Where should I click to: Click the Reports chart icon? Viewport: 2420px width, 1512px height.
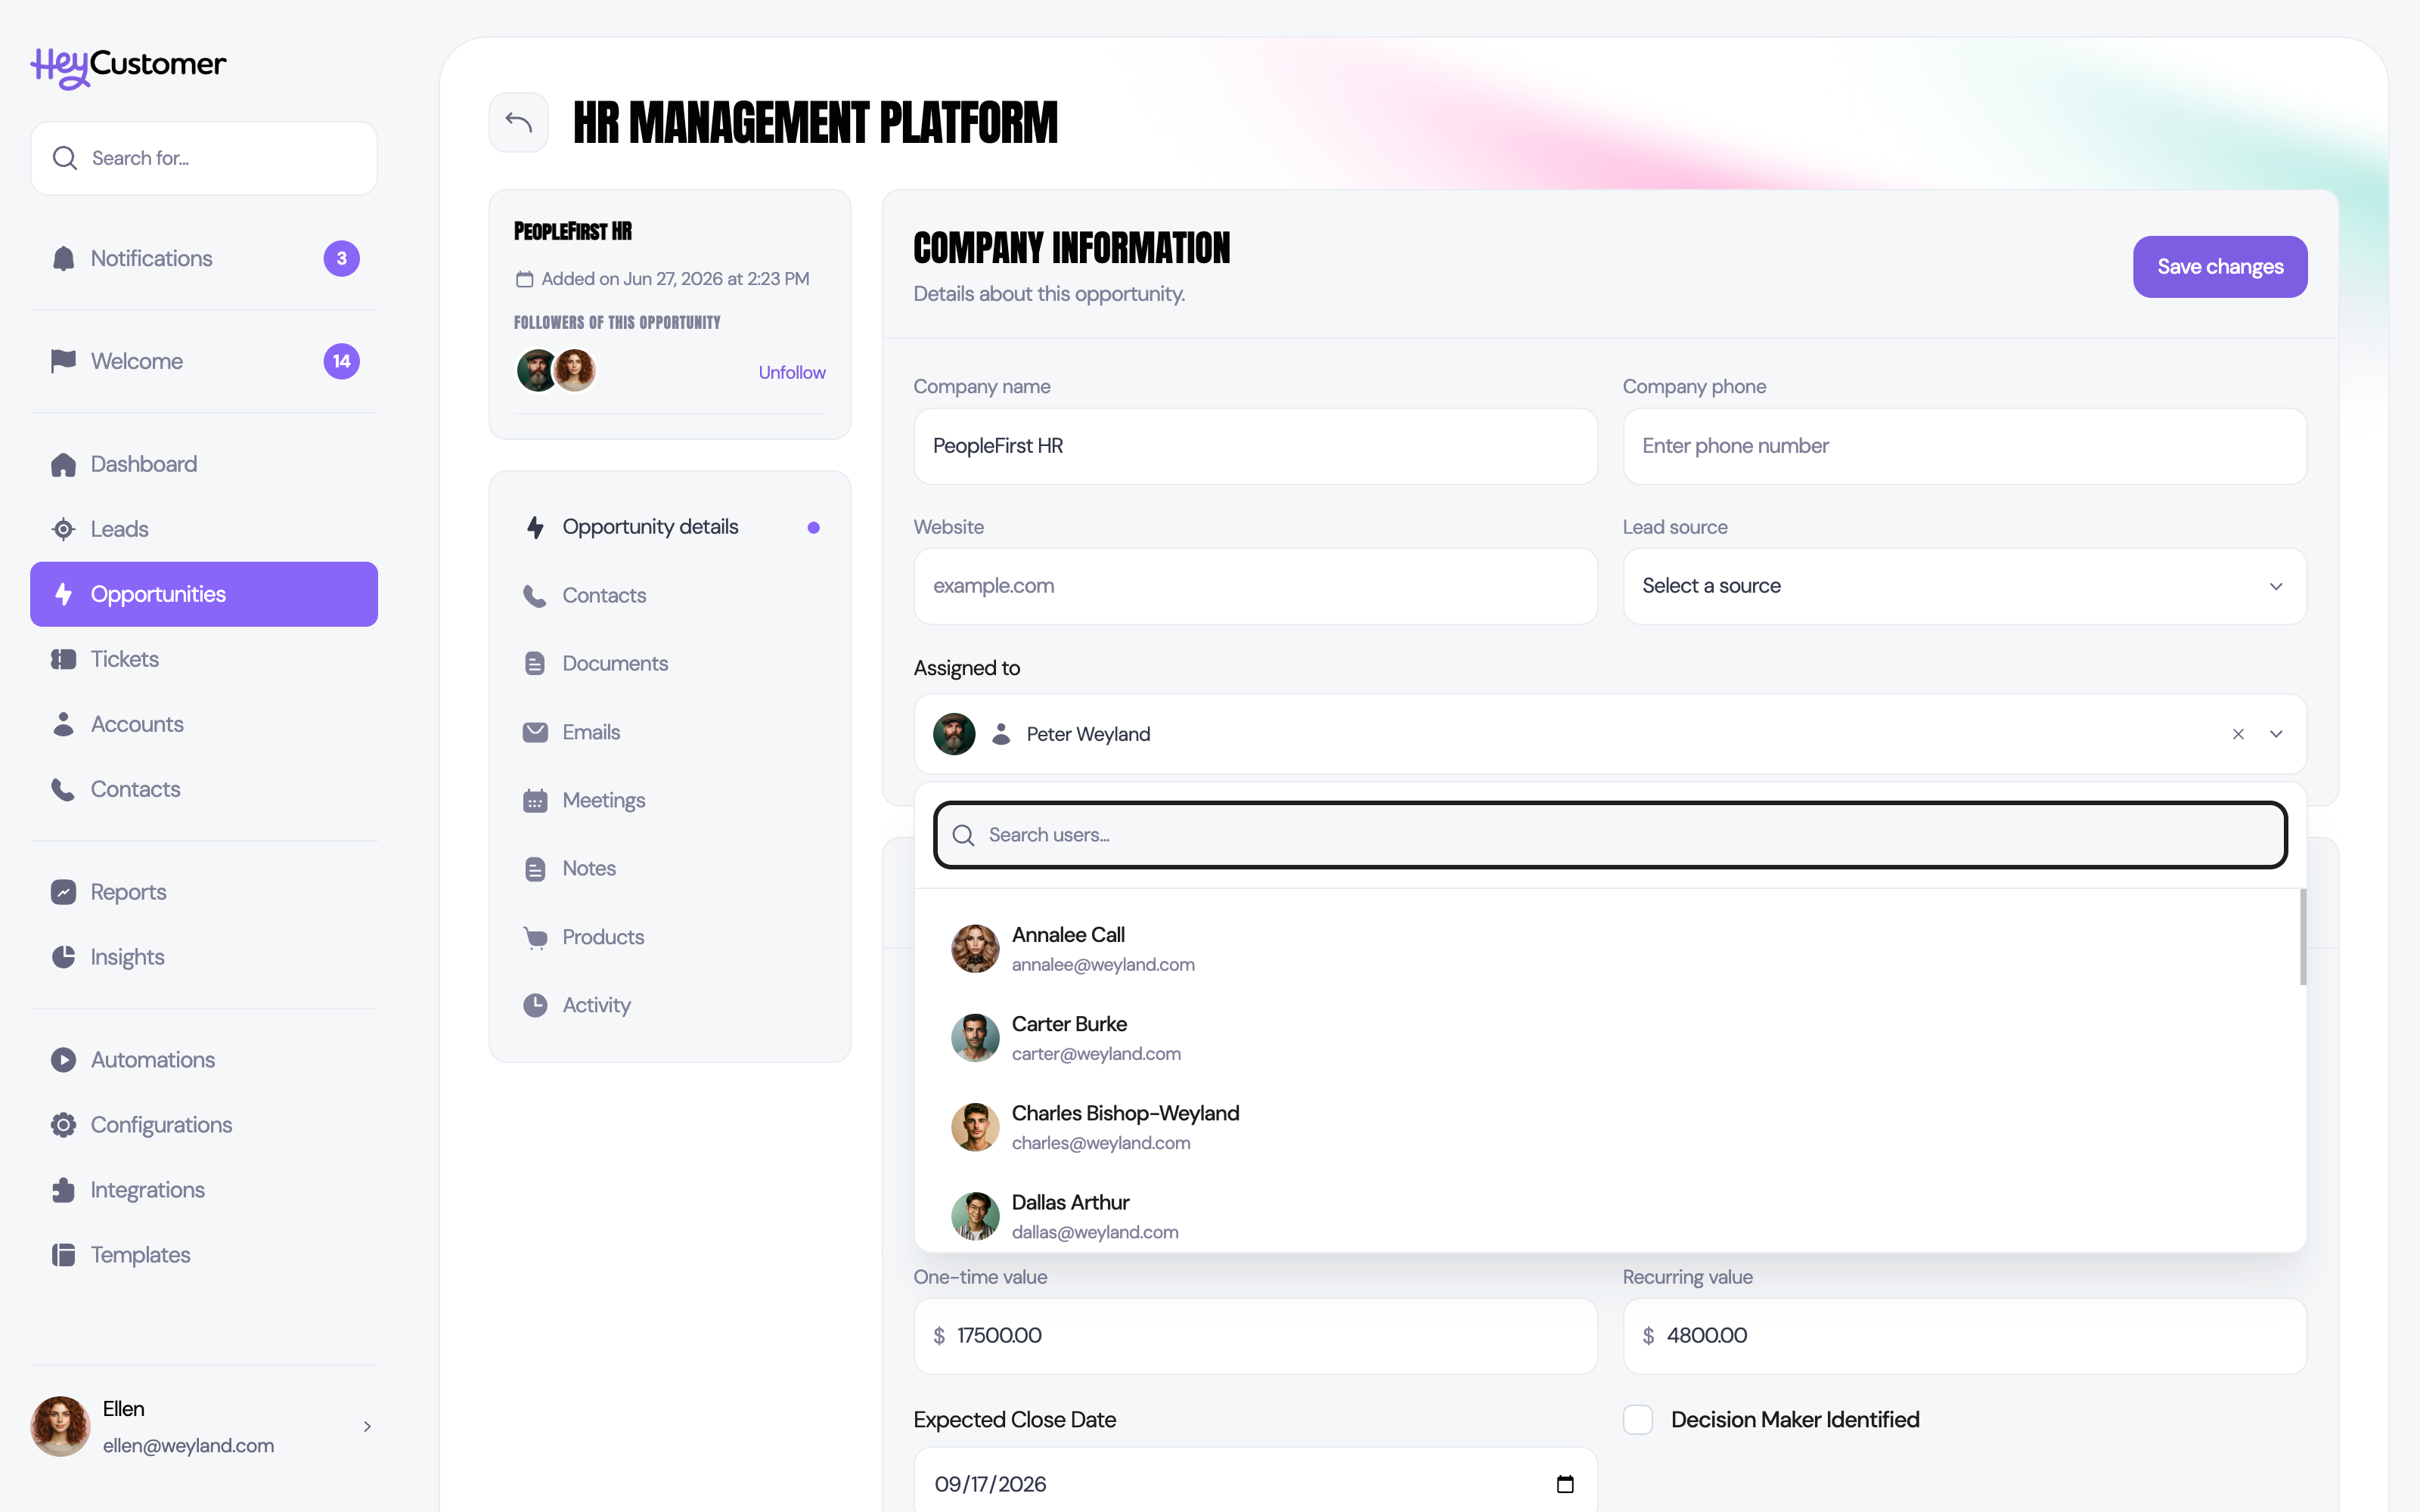(x=63, y=892)
